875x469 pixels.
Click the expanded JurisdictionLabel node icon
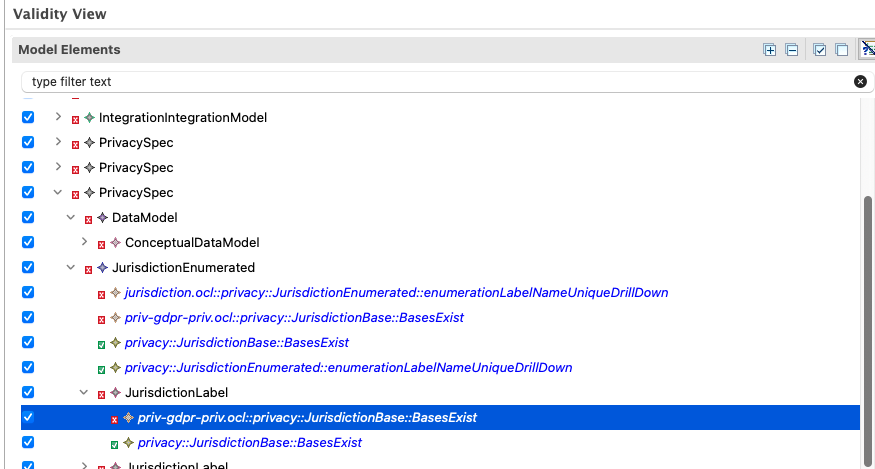tap(116, 393)
